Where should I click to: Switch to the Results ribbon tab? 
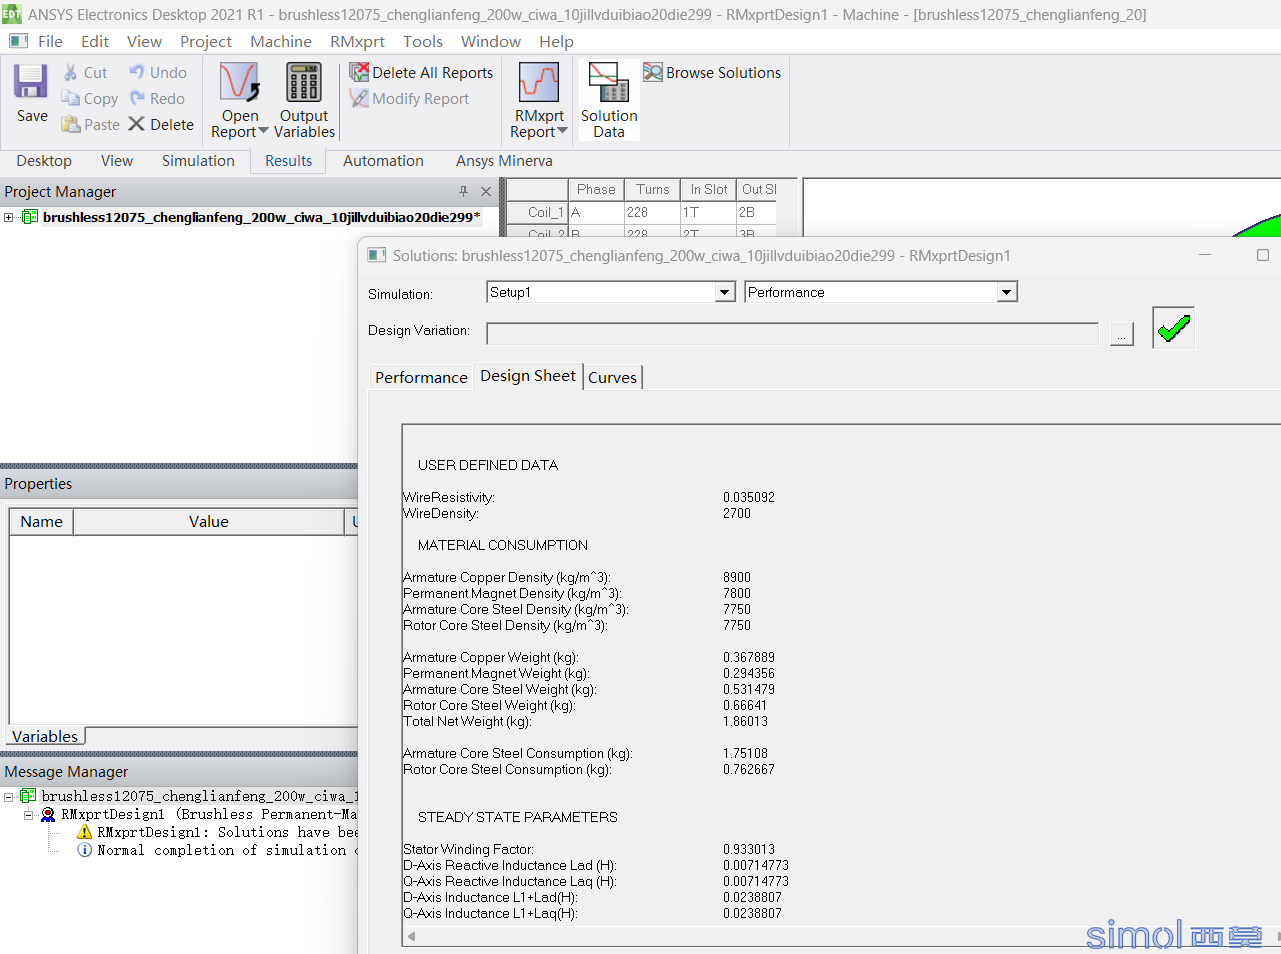click(x=288, y=161)
